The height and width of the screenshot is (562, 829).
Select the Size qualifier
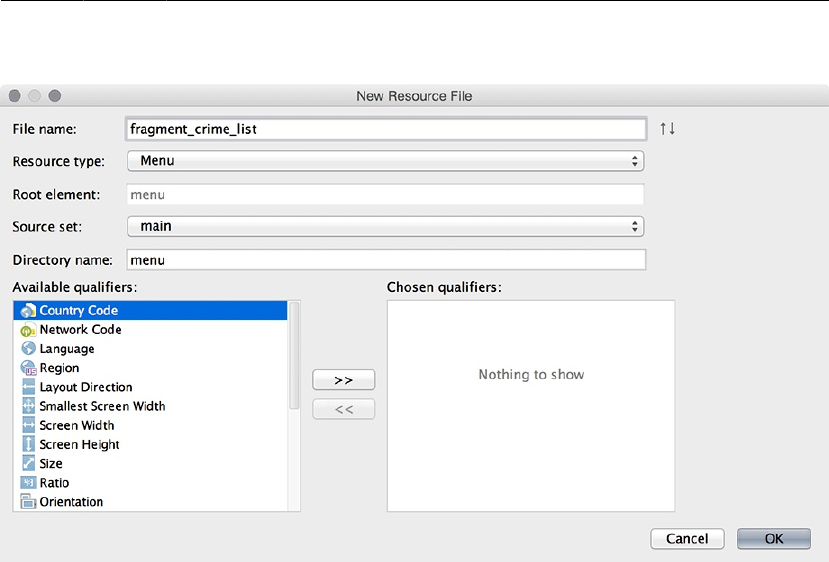pyautogui.click(x=150, y=464)
